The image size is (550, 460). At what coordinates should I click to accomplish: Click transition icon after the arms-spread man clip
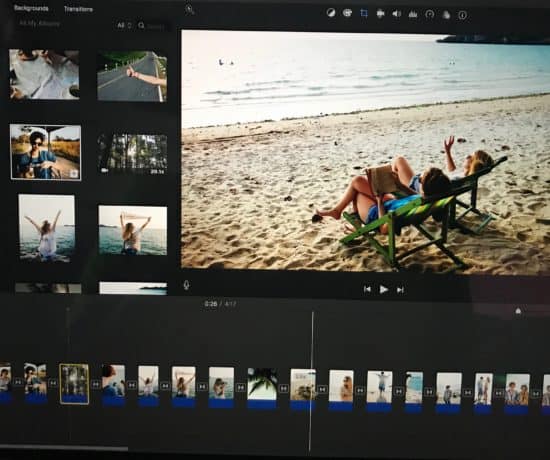pyautogui.click(x=398, y=391)
